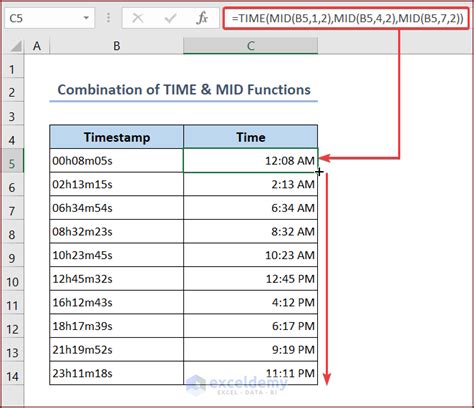Select cell showing 6:34 AM
This screenshot has height=408, width=474.
point(251,208)
